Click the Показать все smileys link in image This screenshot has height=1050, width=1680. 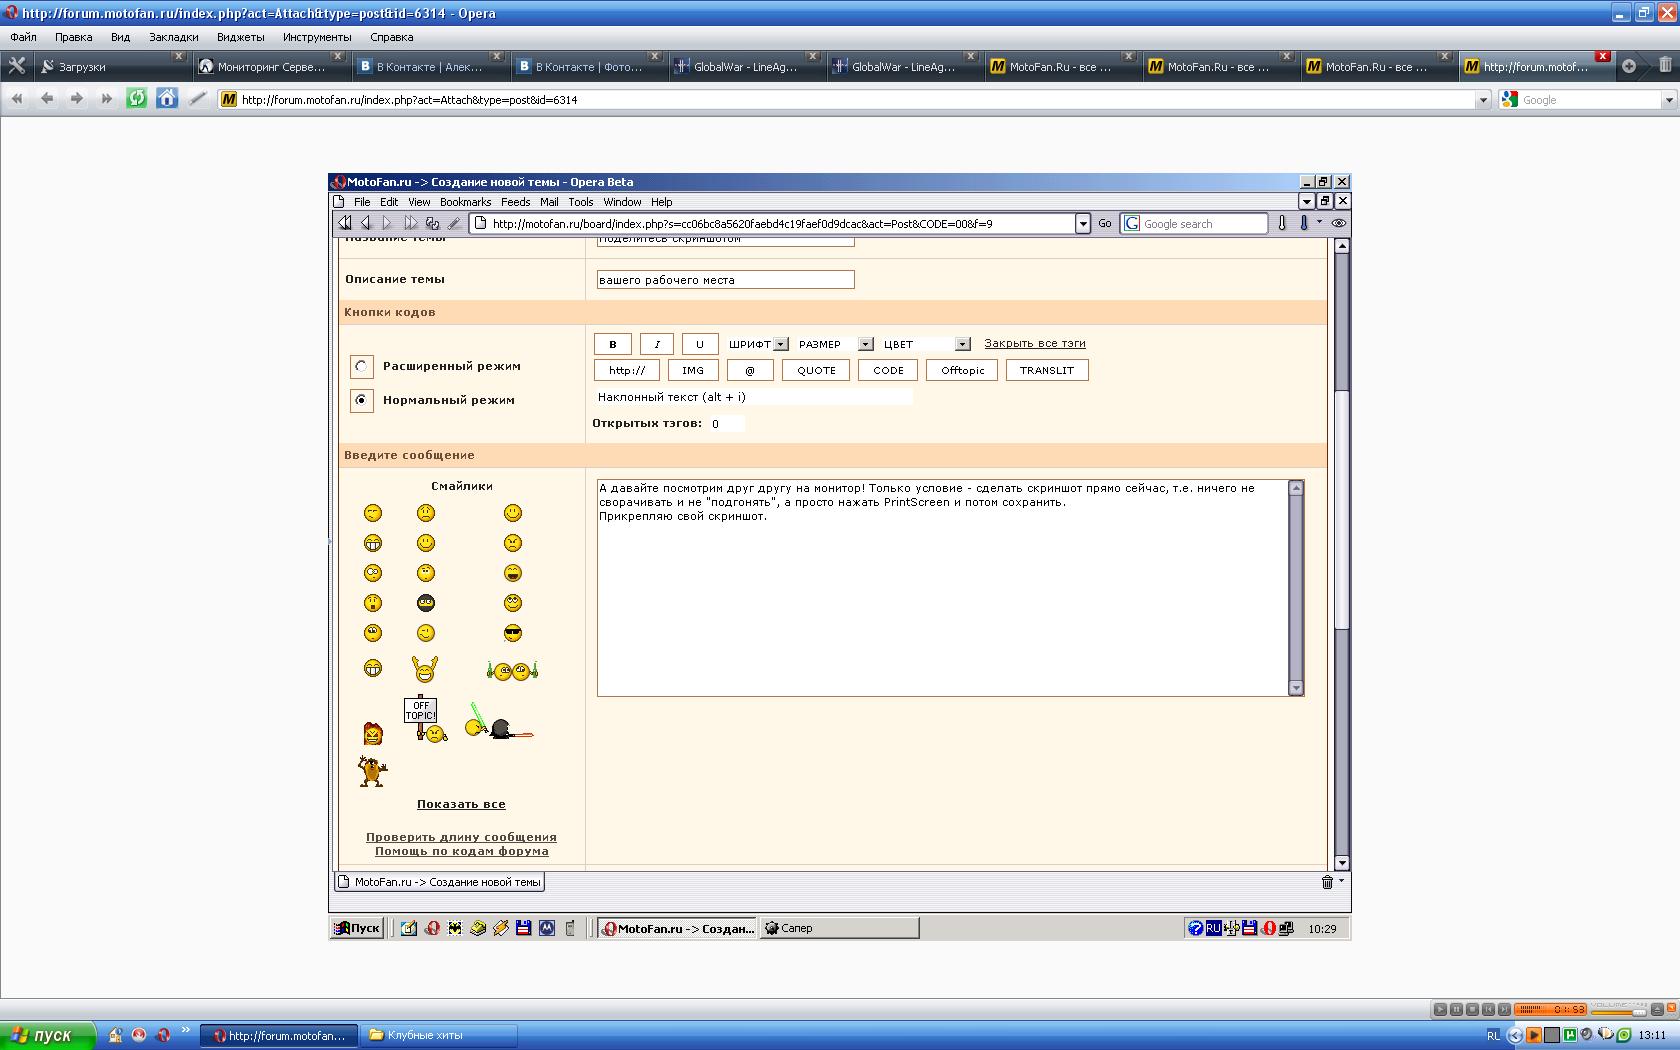tap(461, 804)
